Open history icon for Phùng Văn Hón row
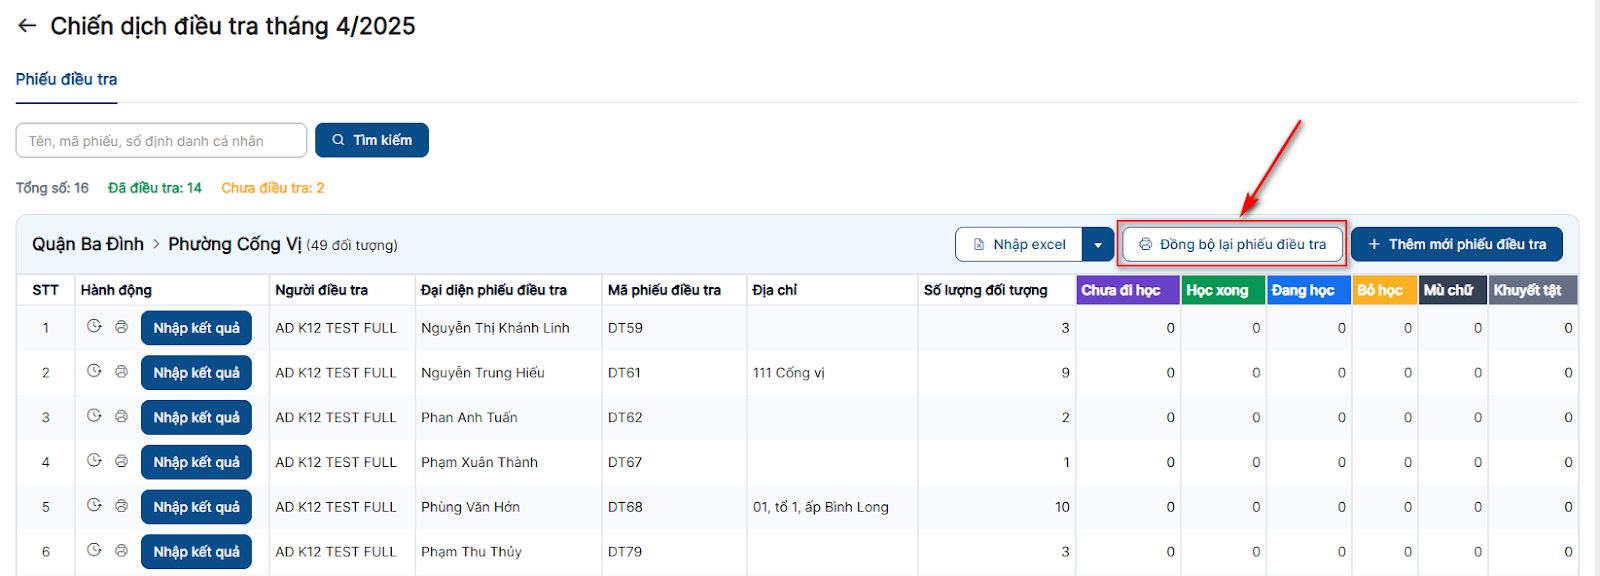Image resolution: width=1600 pixels, height=576 pixels. click(x=94, y=505)
